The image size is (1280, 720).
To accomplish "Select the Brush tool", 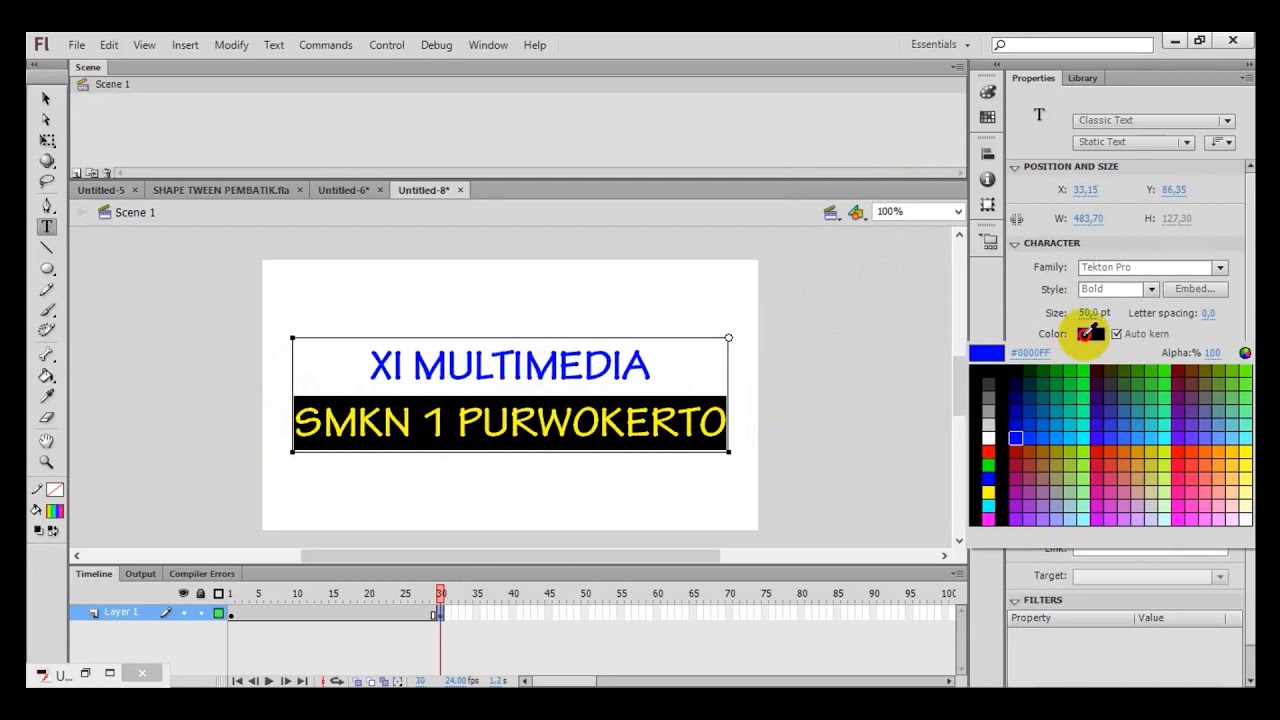I will pyautogui.click(x=46, y=310).
